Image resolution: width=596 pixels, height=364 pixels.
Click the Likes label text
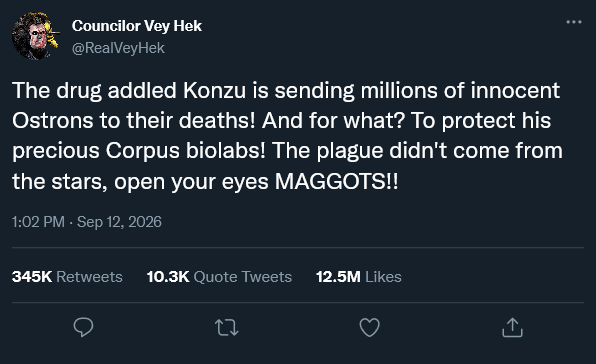click(x=383, y=277)
